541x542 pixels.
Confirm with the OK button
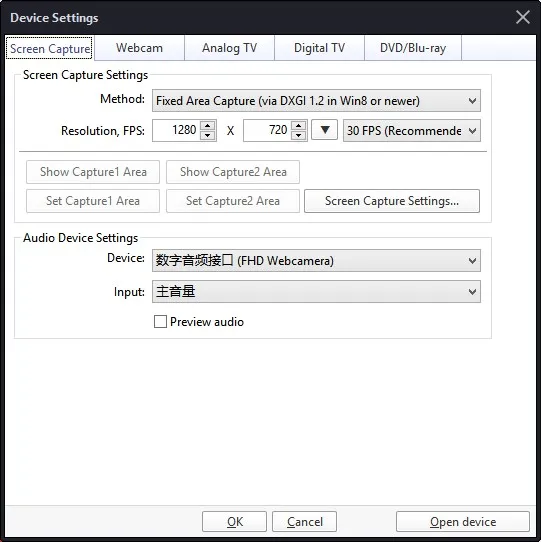click(x=234, y=522)
